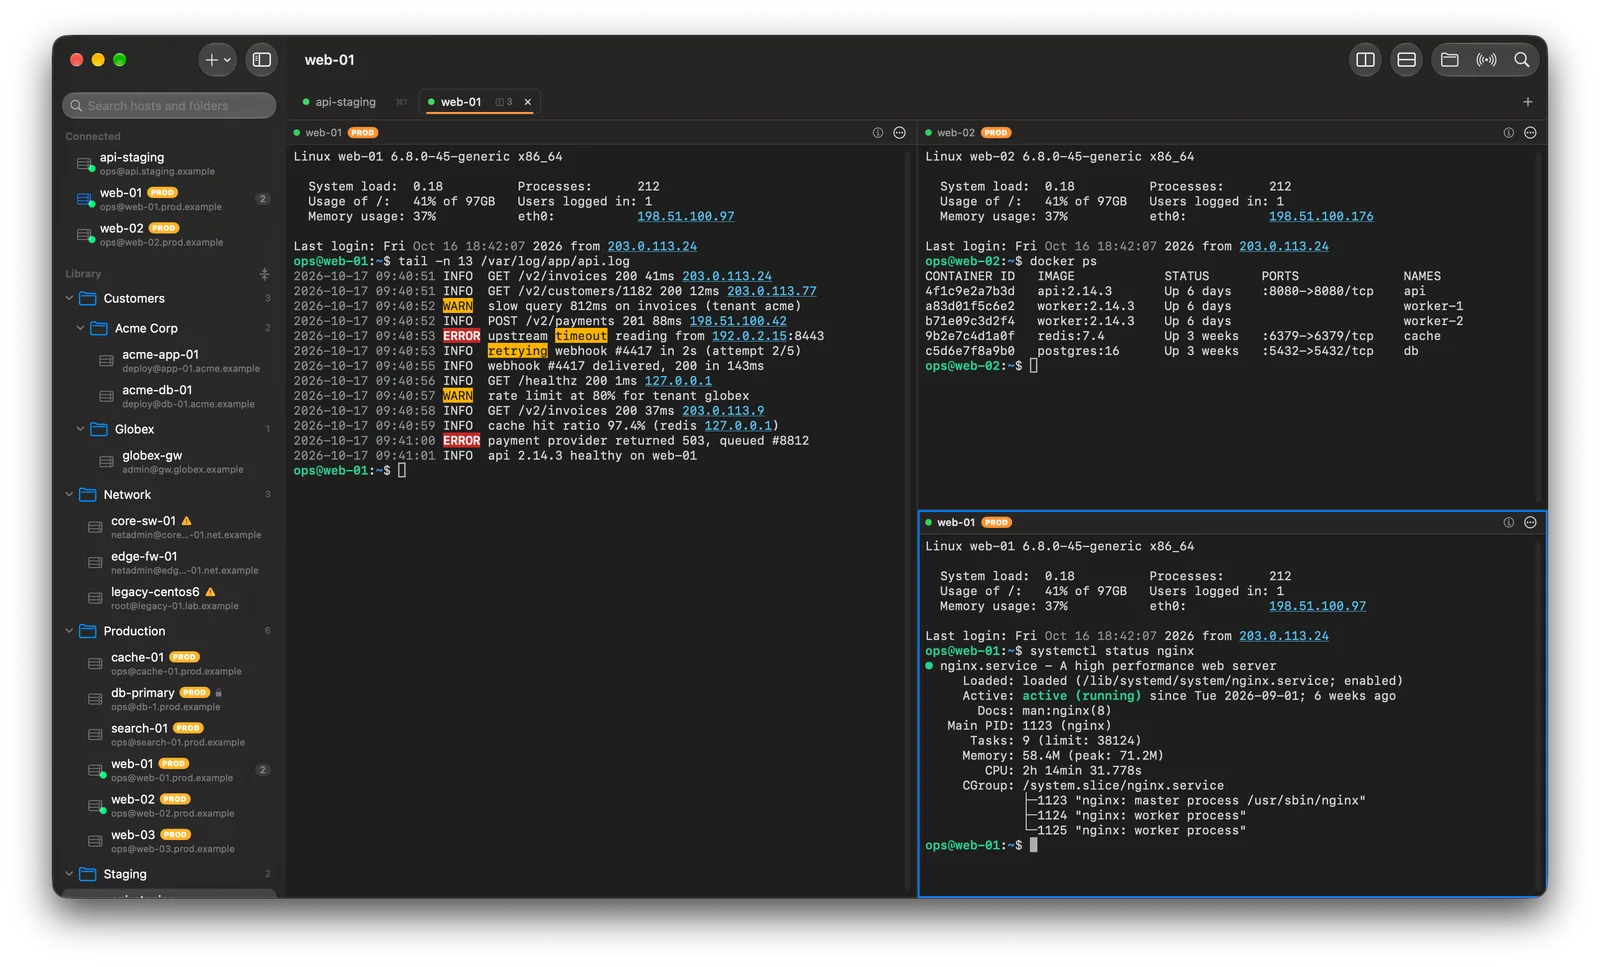
Task: Open the new connection plus dropdown
Action: (x=218, y=60)
